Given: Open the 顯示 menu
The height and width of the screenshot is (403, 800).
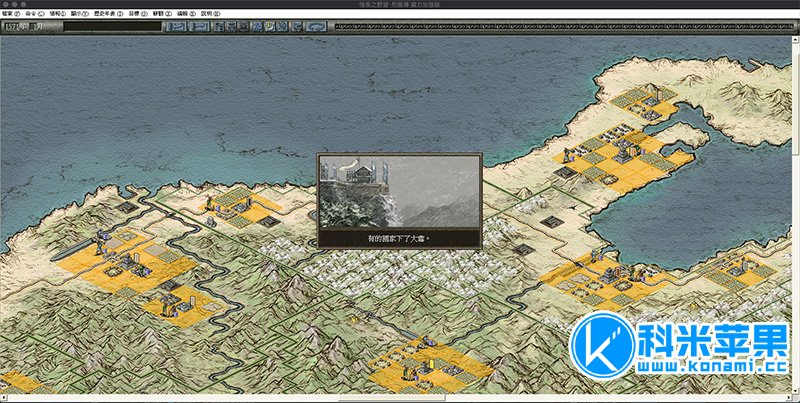Looking at the screenshot, I should 80,13.
